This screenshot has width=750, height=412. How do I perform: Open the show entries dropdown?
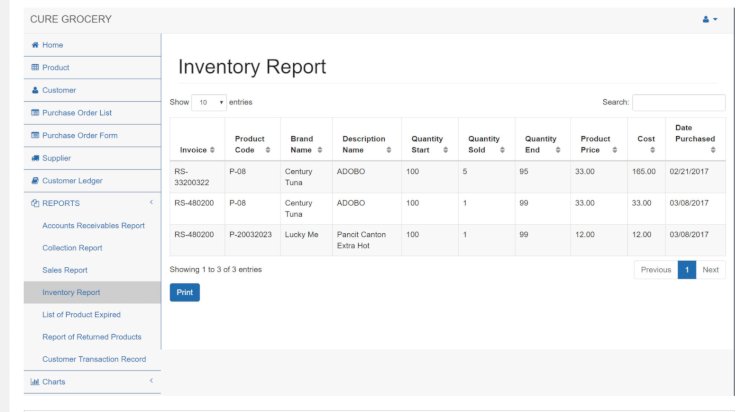209,102
